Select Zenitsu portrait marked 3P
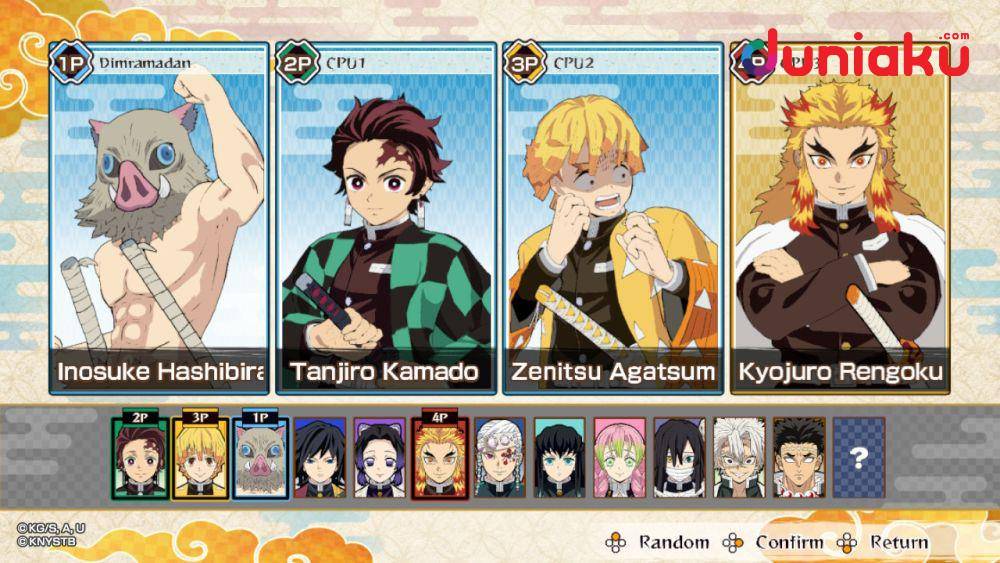The width and height of the screenshot is (1000, 563). click(x=200, y=458)
